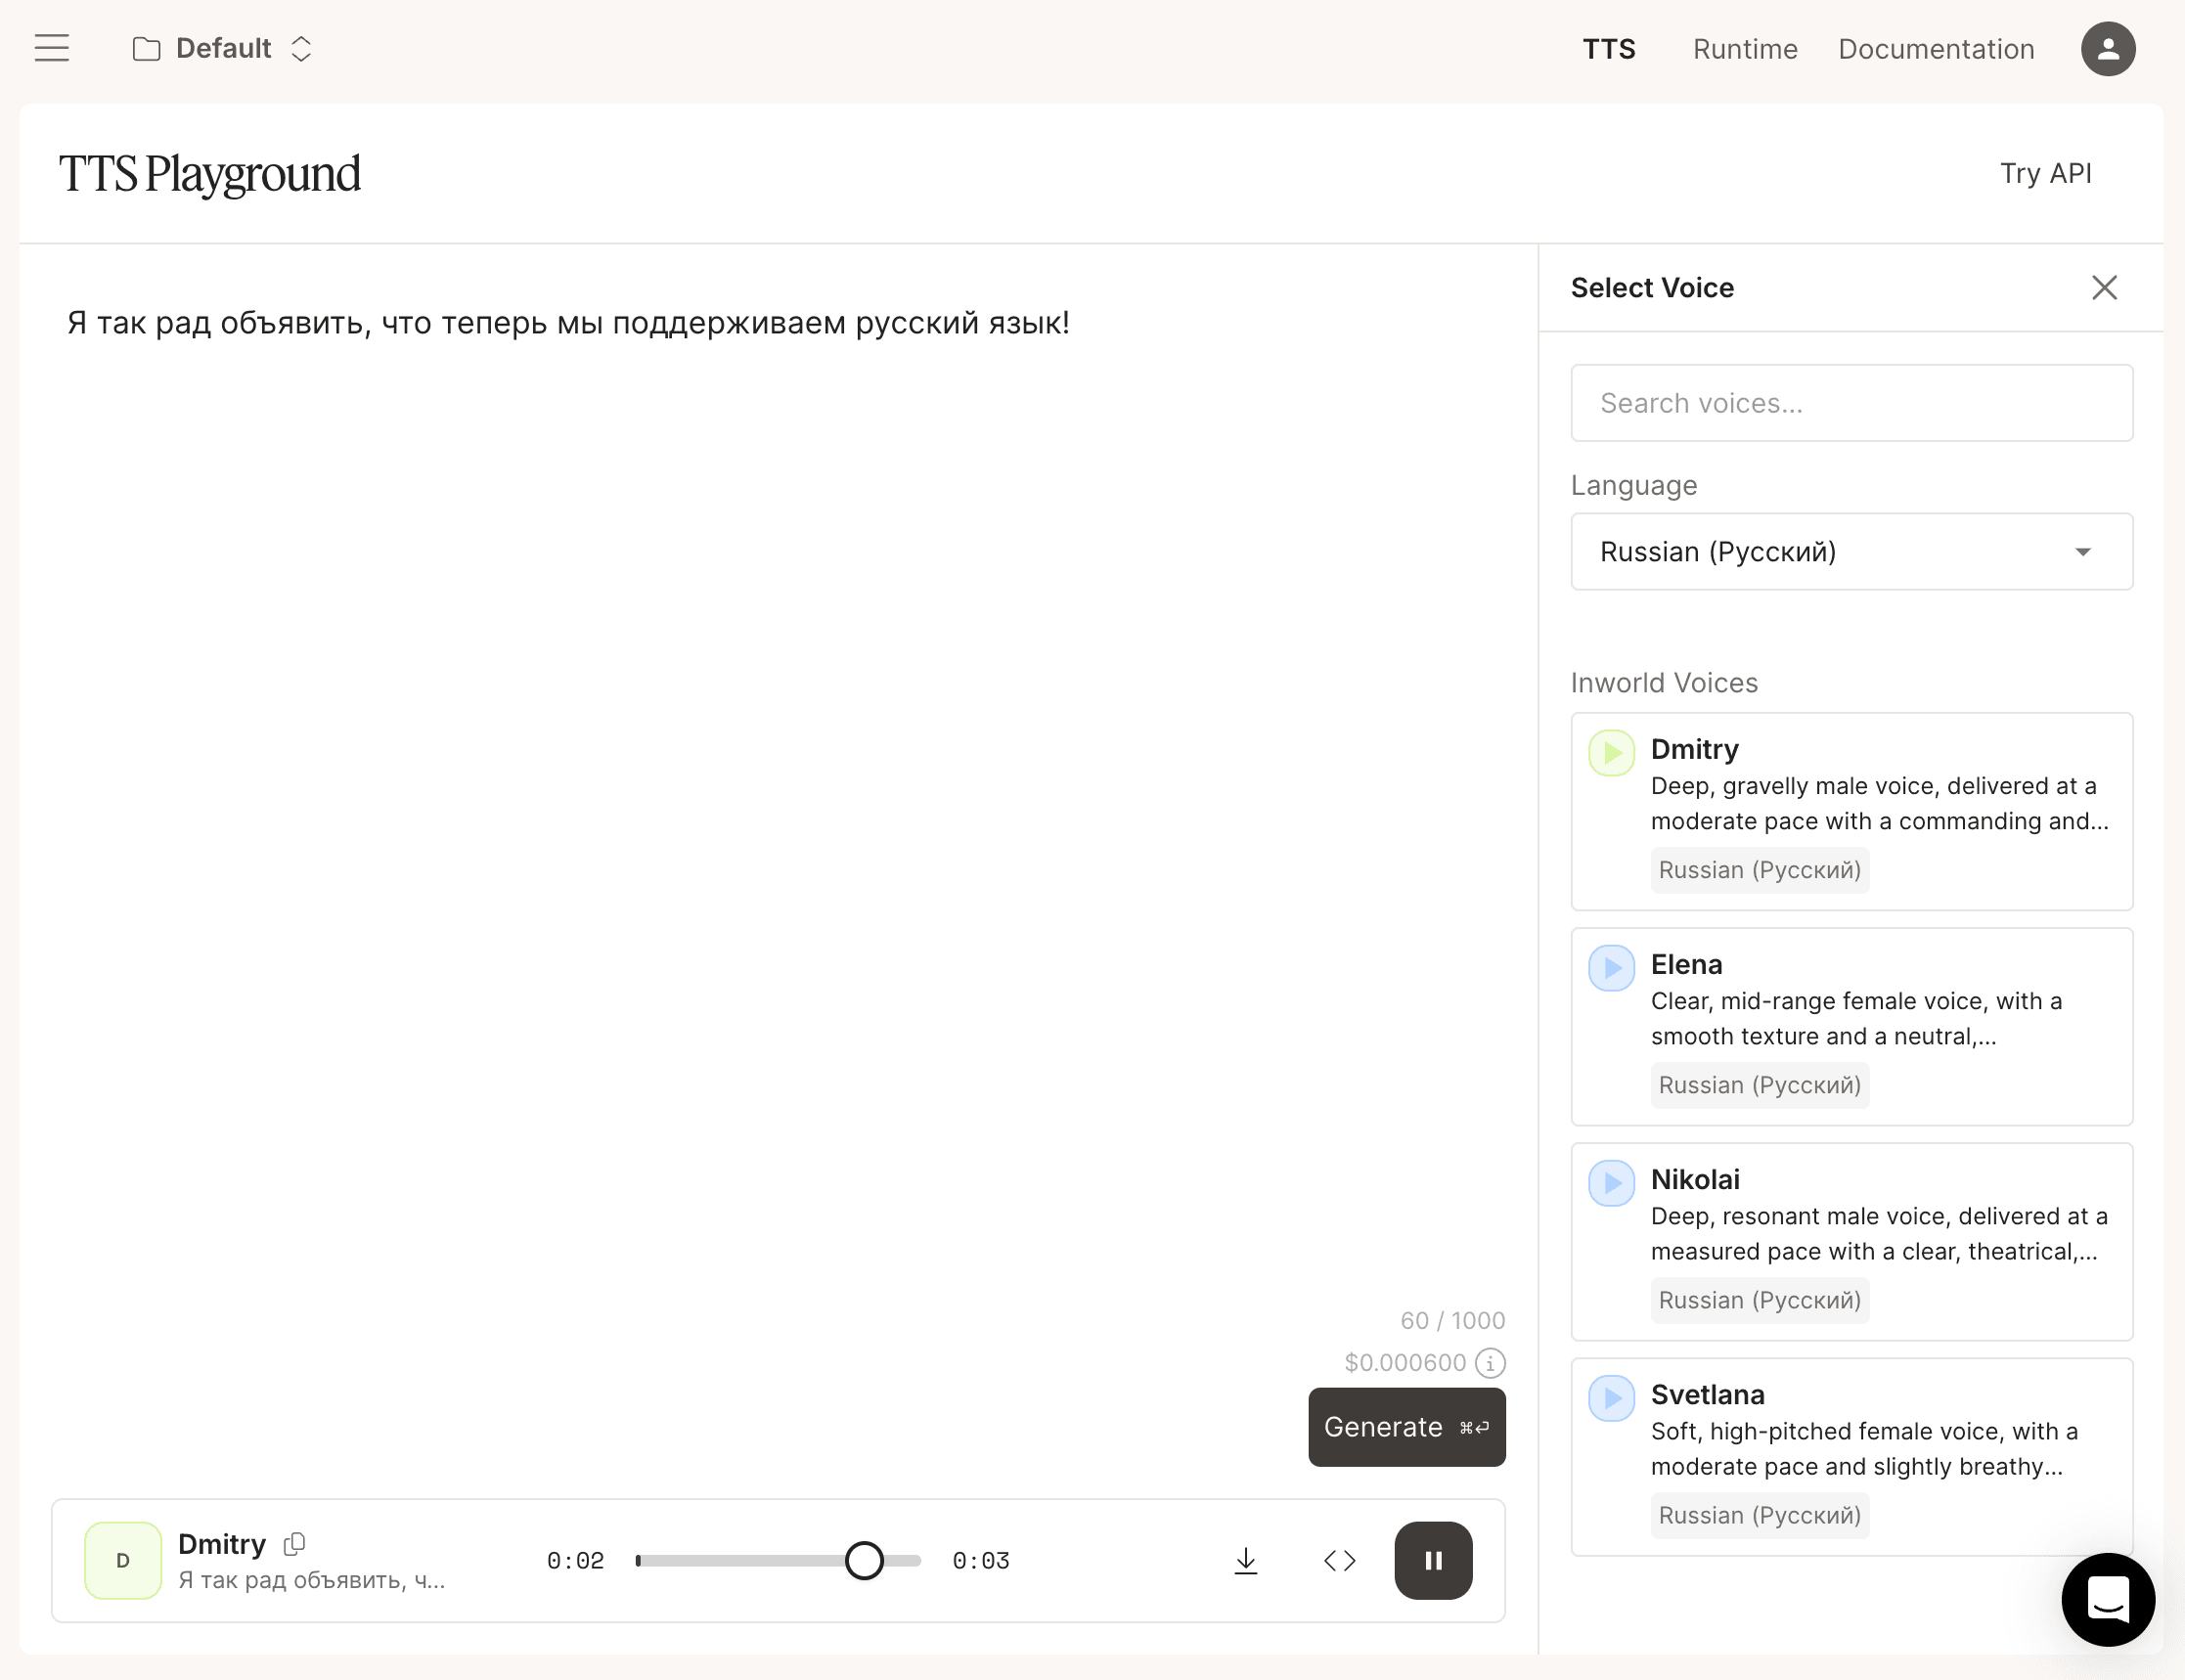Open the hamburger sidebar menu
This screenshot has width=2185, height=1680.
(52, 48)
